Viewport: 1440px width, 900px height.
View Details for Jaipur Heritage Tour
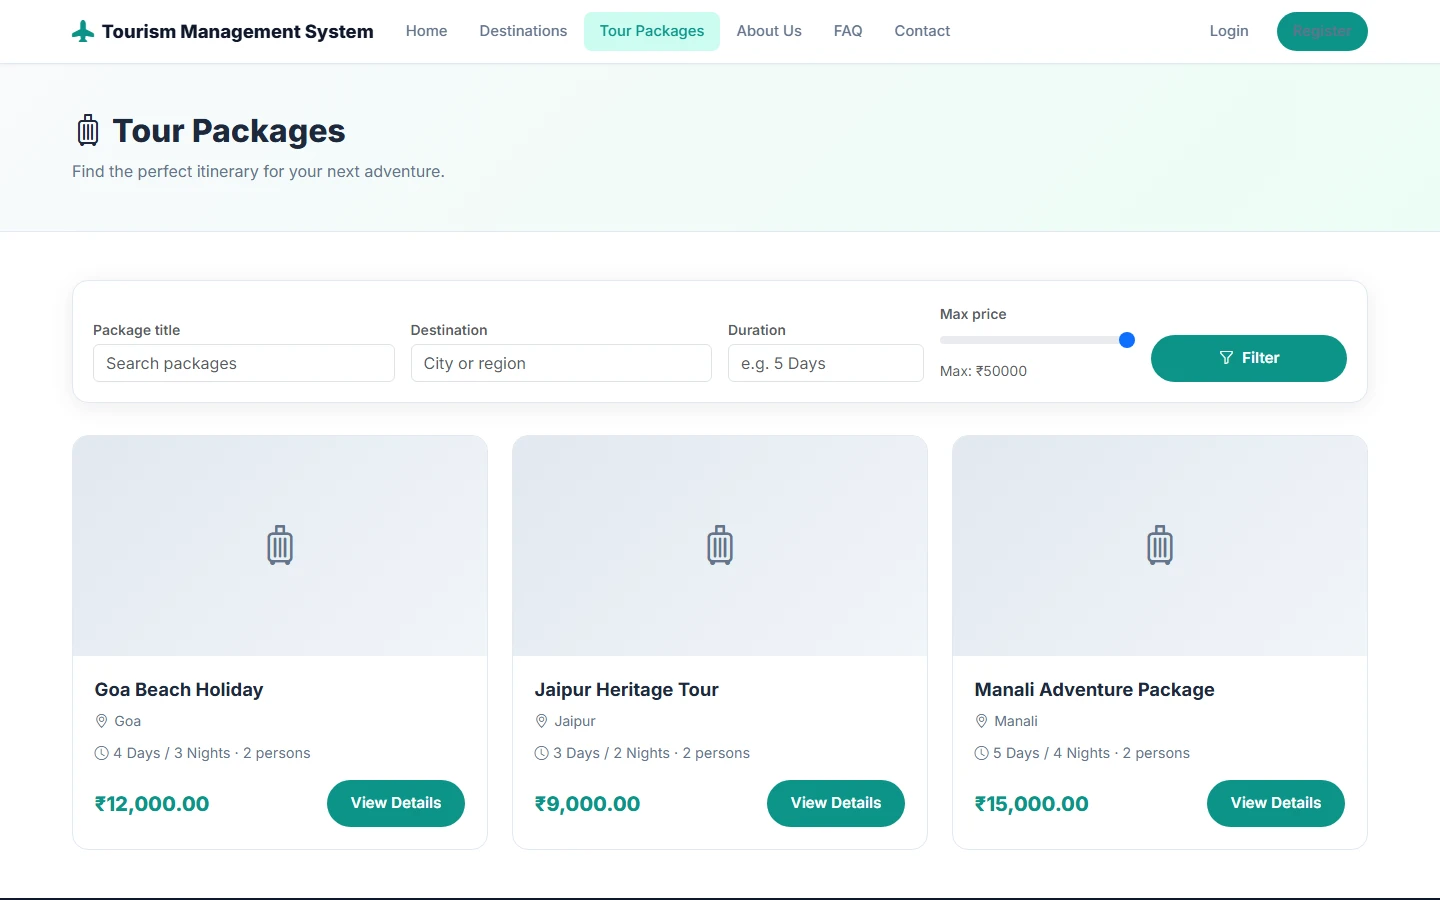pyautogui.click(x=836, y=803)
